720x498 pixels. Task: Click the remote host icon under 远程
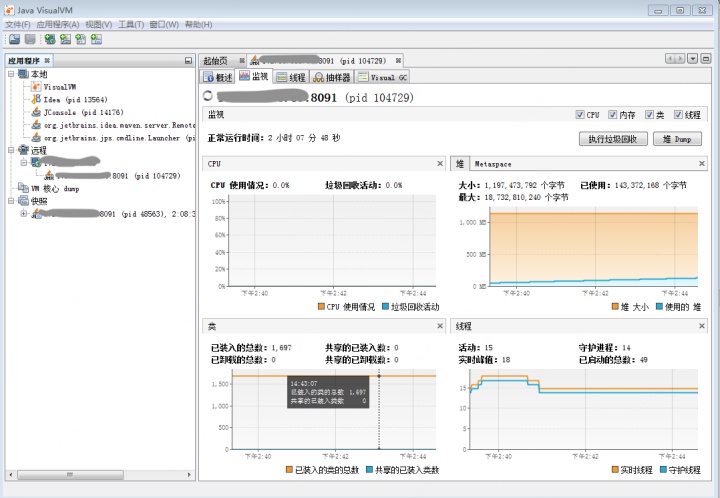36,162
